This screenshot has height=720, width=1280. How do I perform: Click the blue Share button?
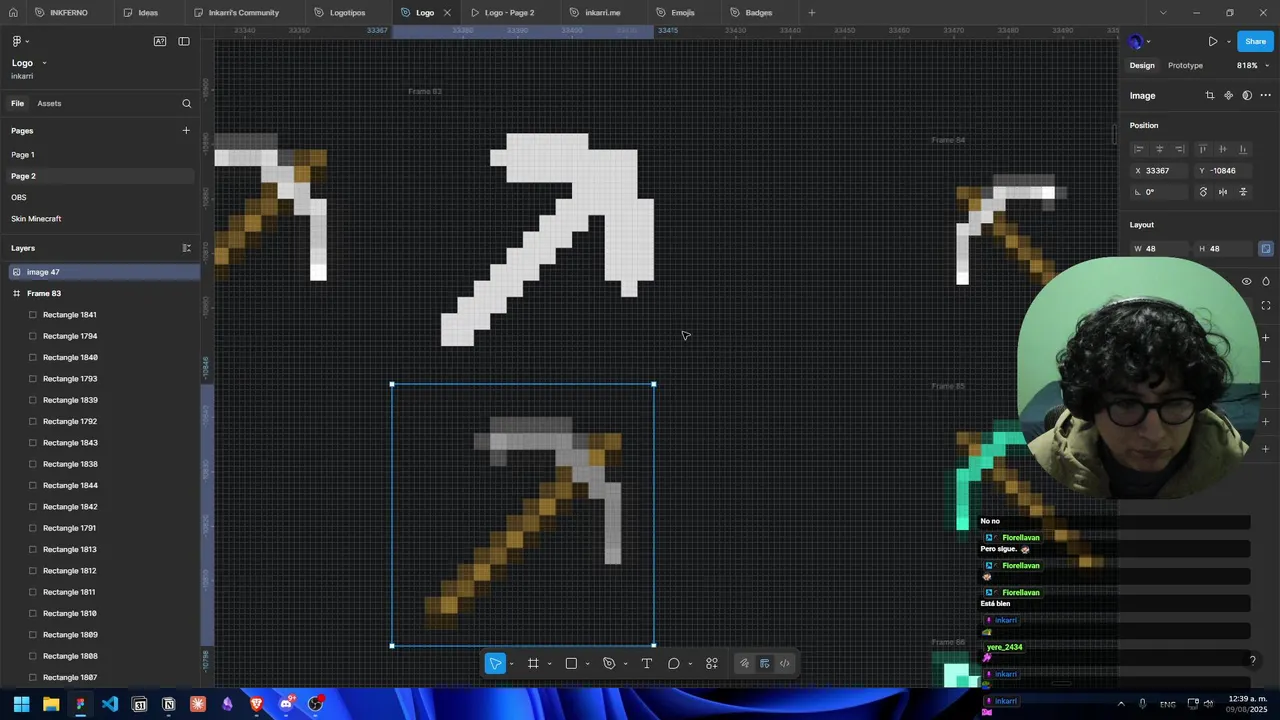click(x=1255, y=42)
